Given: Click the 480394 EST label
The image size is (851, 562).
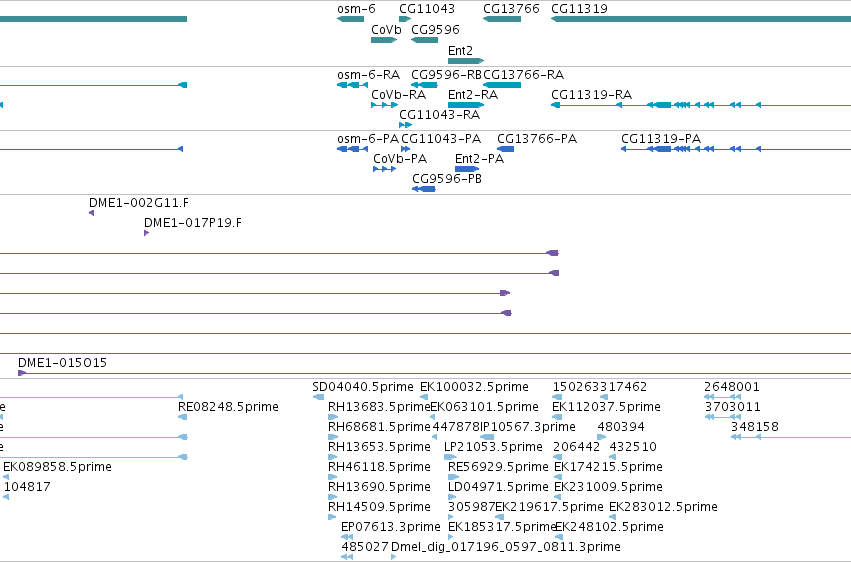Looking at the screenshot, I should click(621, 427).
